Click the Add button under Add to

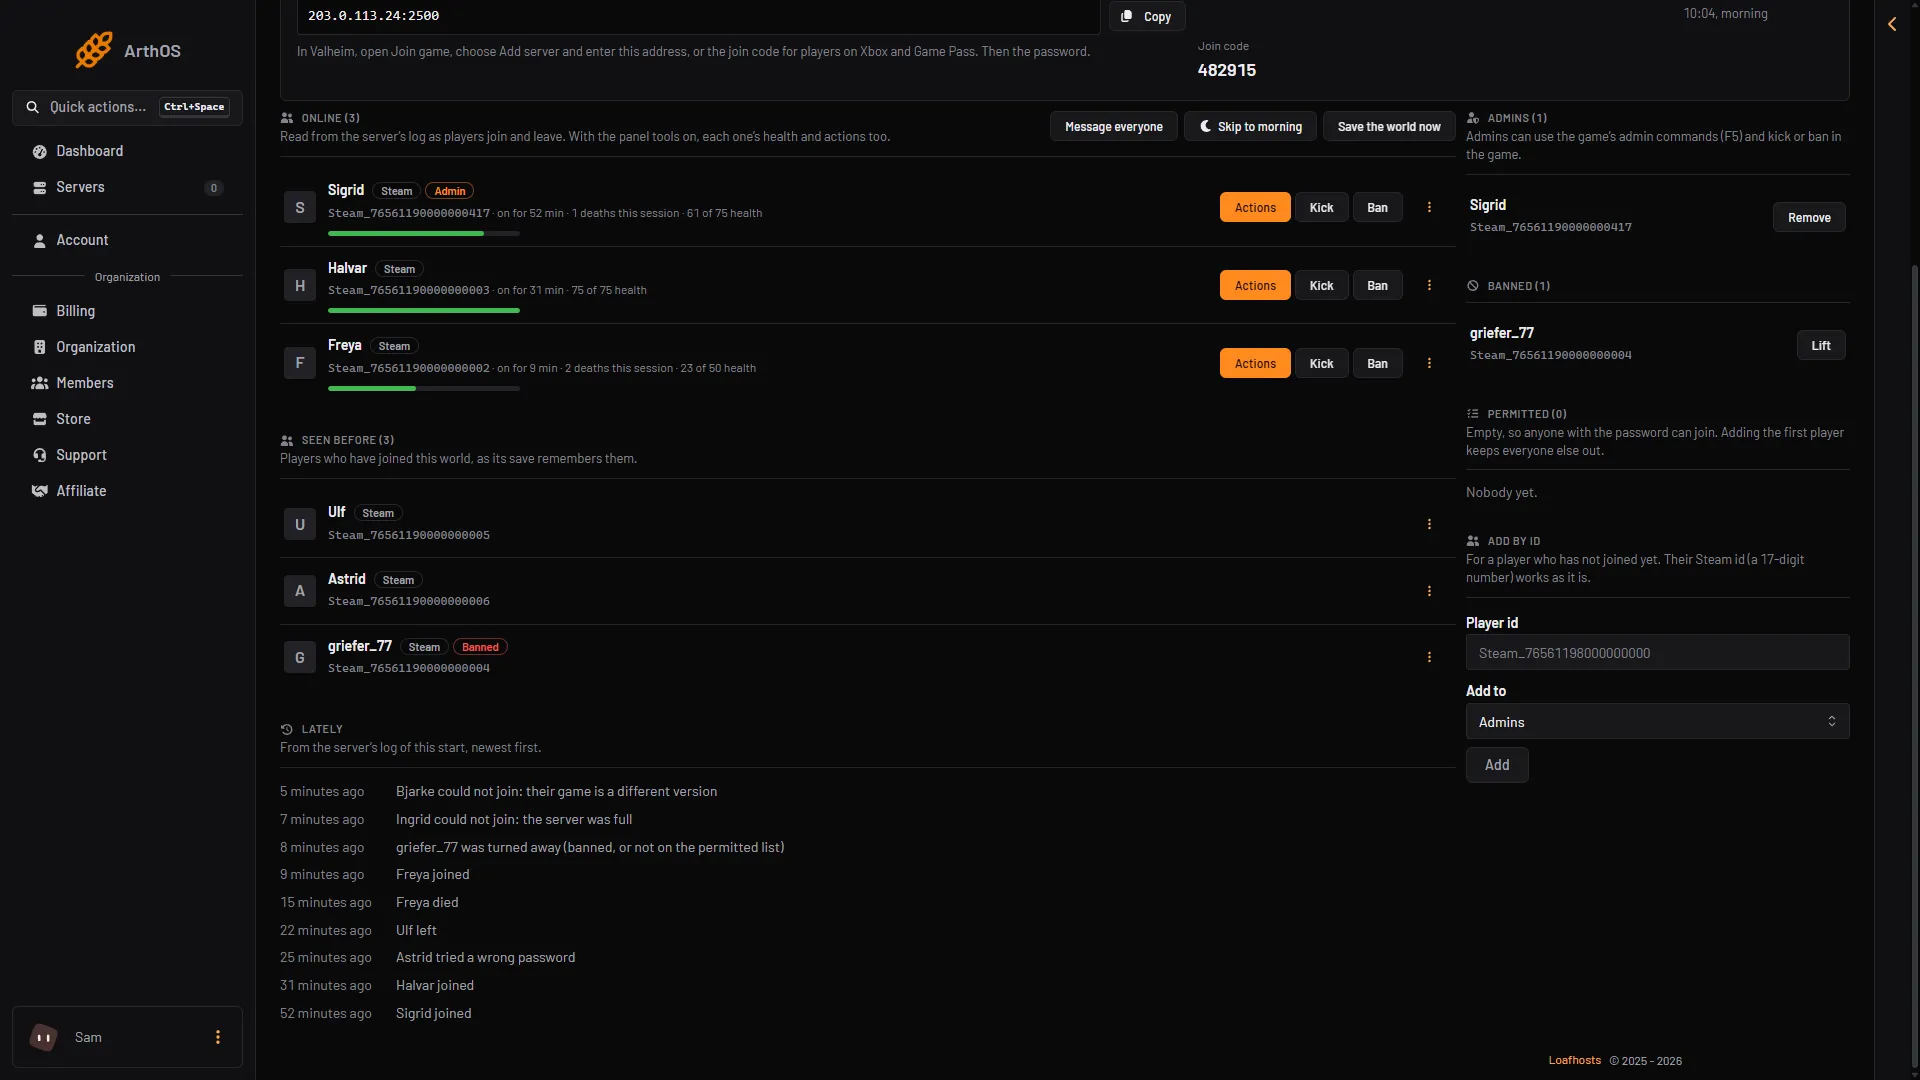click(x=1497, y=765)
